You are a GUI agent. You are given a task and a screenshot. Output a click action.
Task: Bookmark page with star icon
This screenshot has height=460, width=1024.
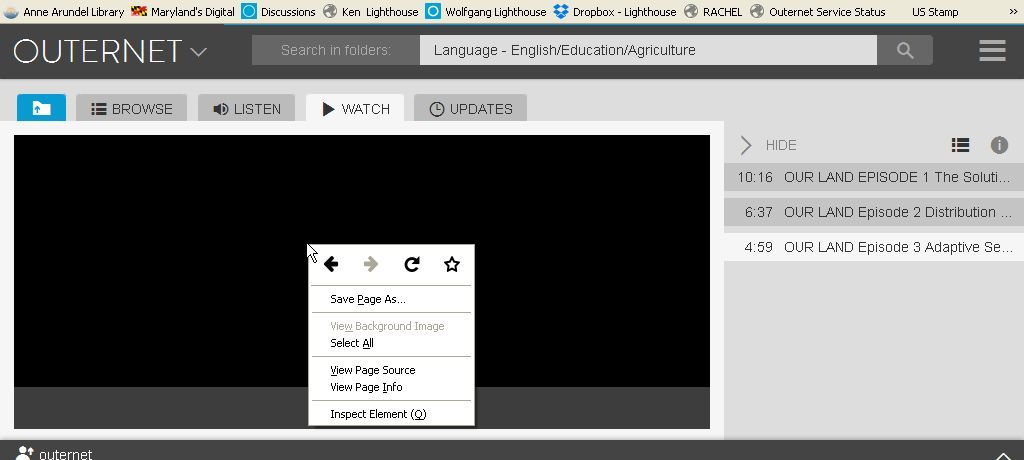(452, 264)
